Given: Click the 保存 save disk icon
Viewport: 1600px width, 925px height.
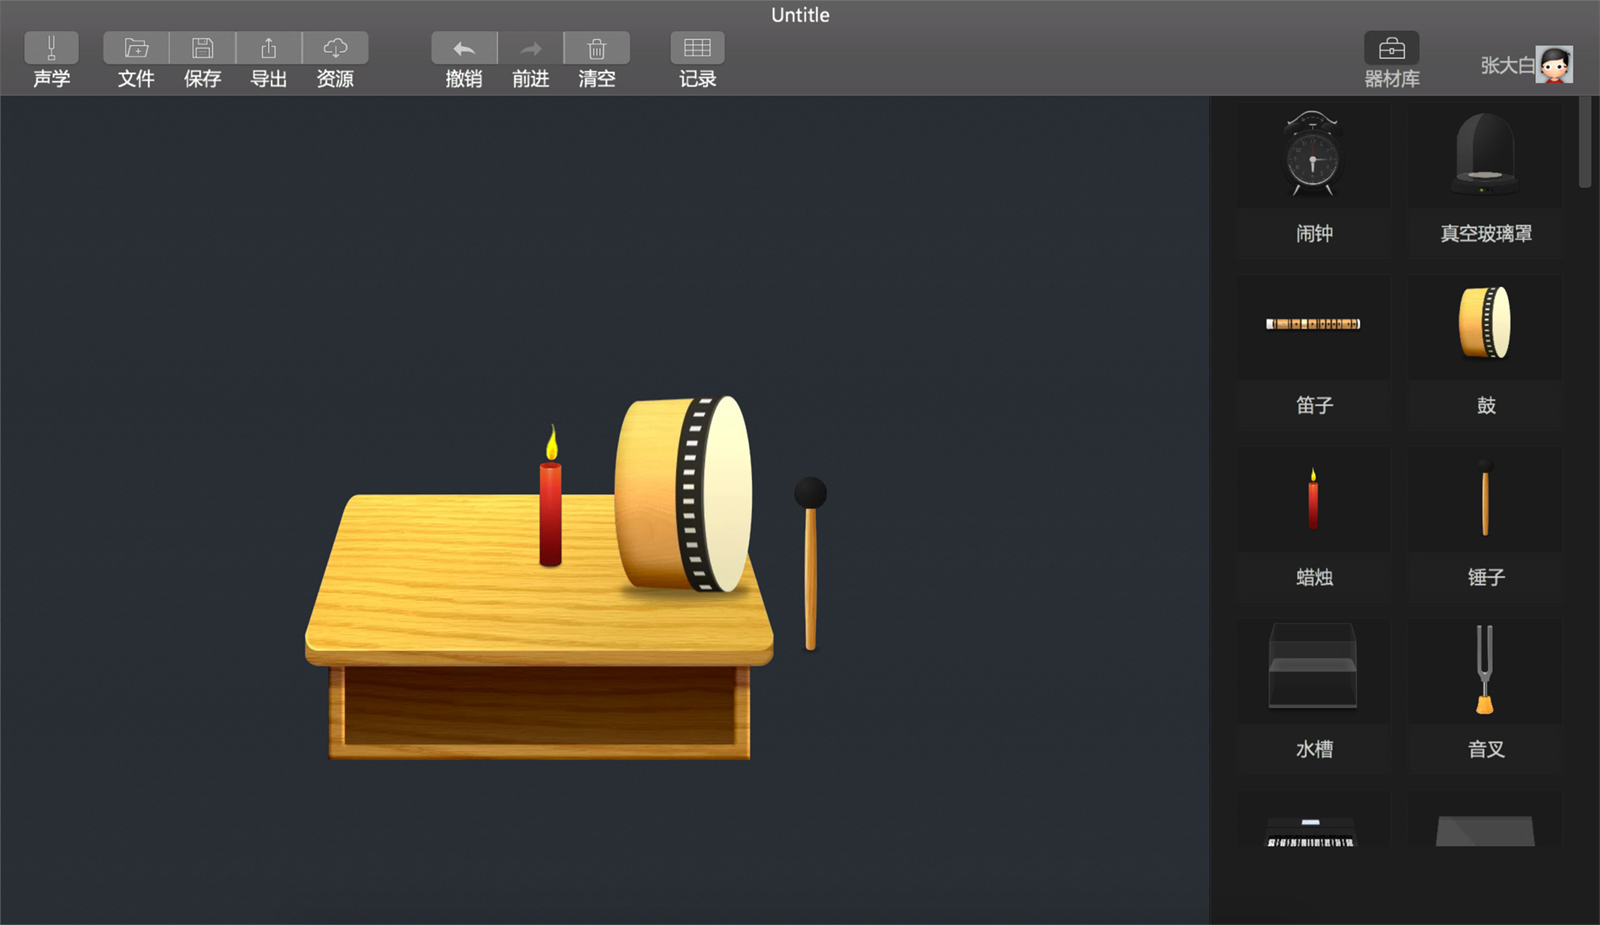Looking at the screenshot, I should pyautogui.click(x=202, y=48).
